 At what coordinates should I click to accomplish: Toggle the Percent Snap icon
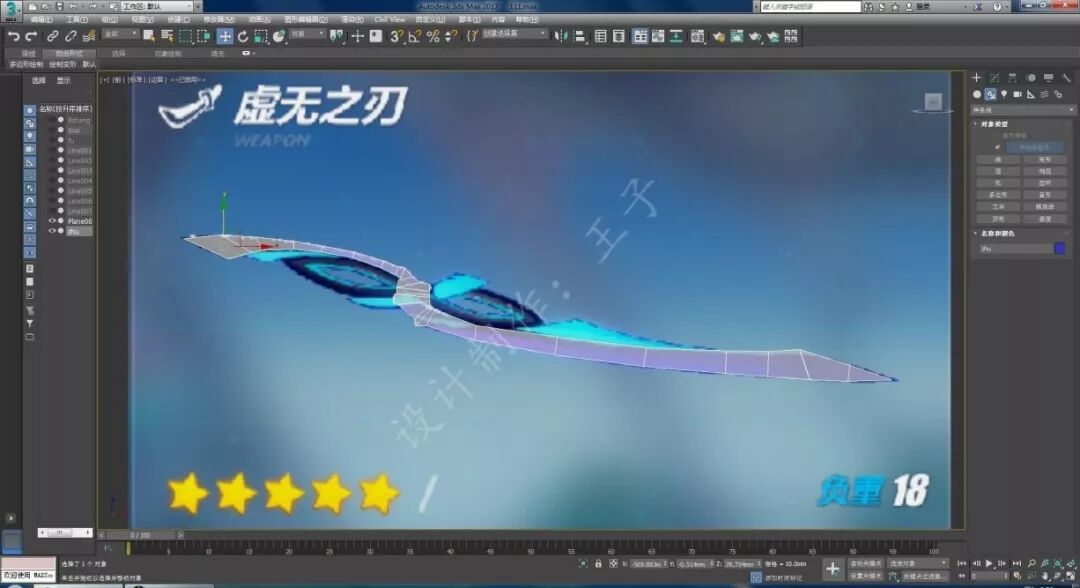tap(433, 36)
